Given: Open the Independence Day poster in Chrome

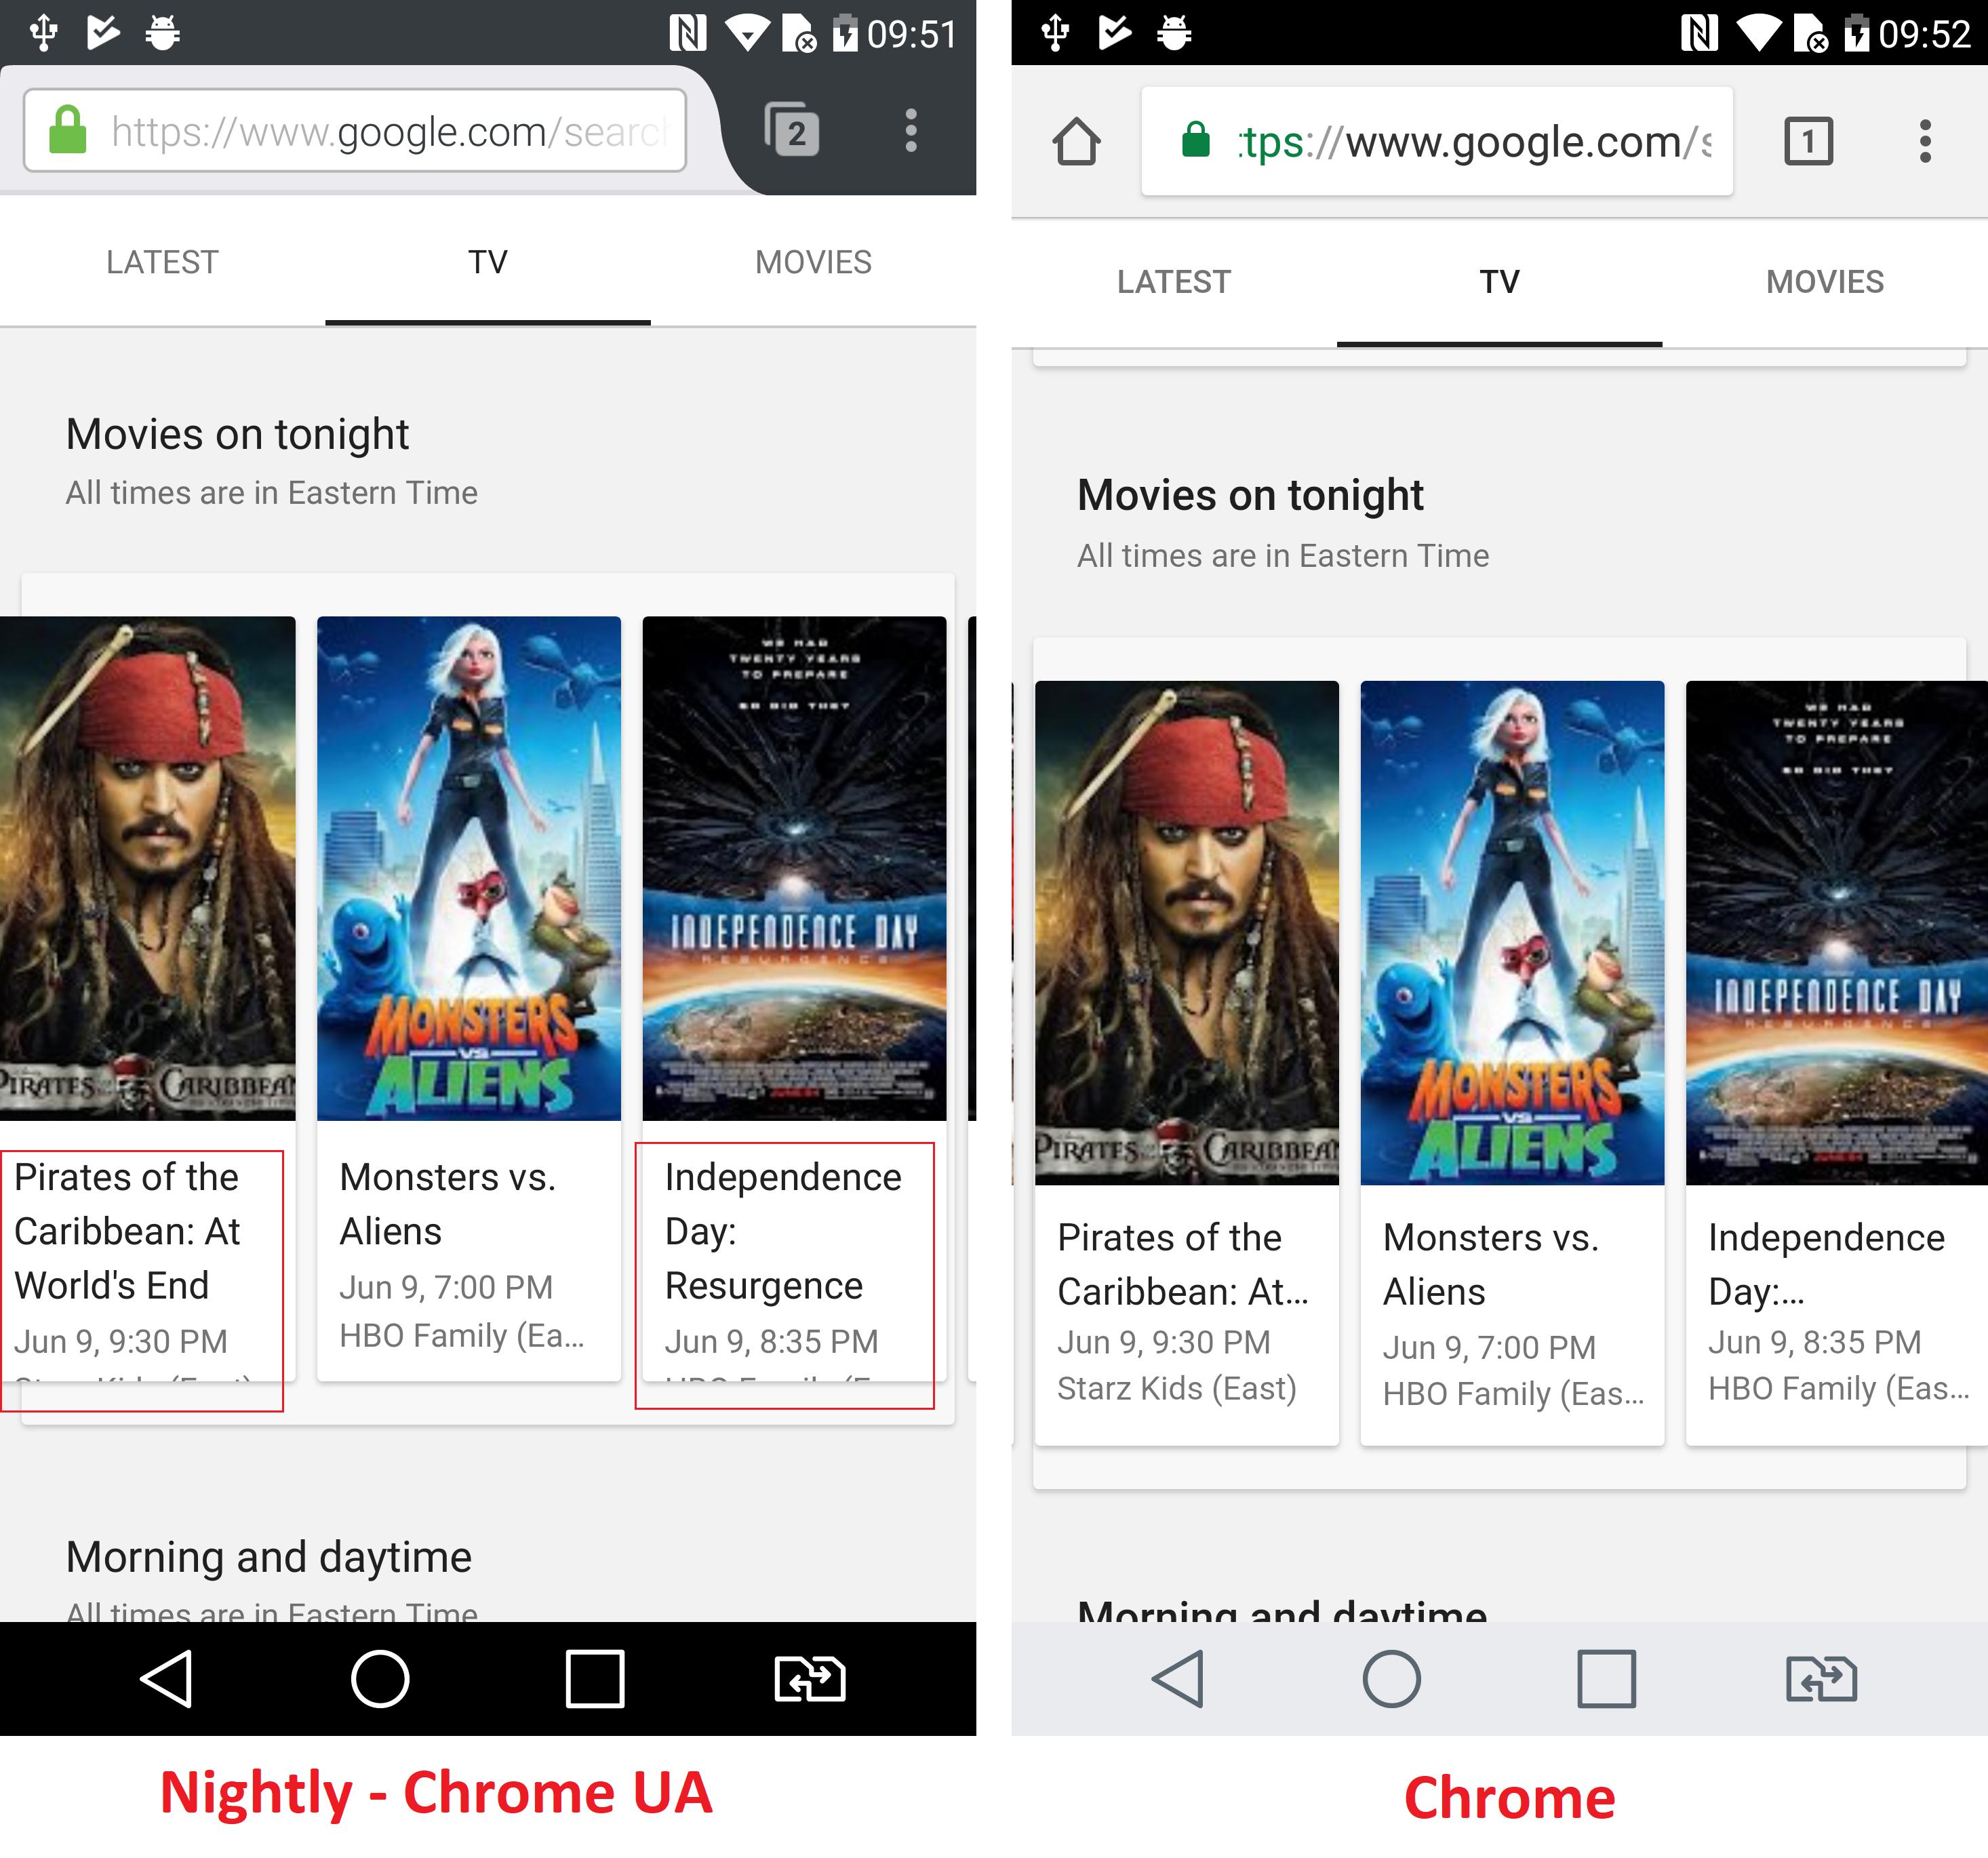Looking at the screenshot, I should [x=1837, y=933].
